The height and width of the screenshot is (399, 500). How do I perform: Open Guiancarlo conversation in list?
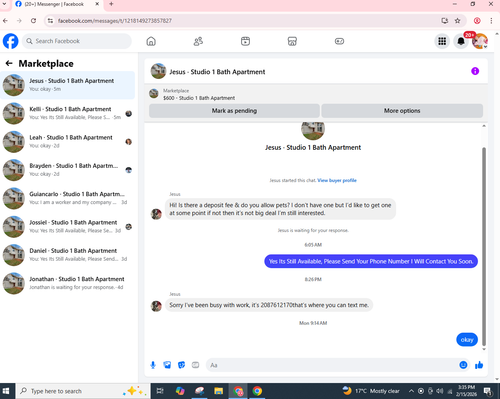(68, 198)
